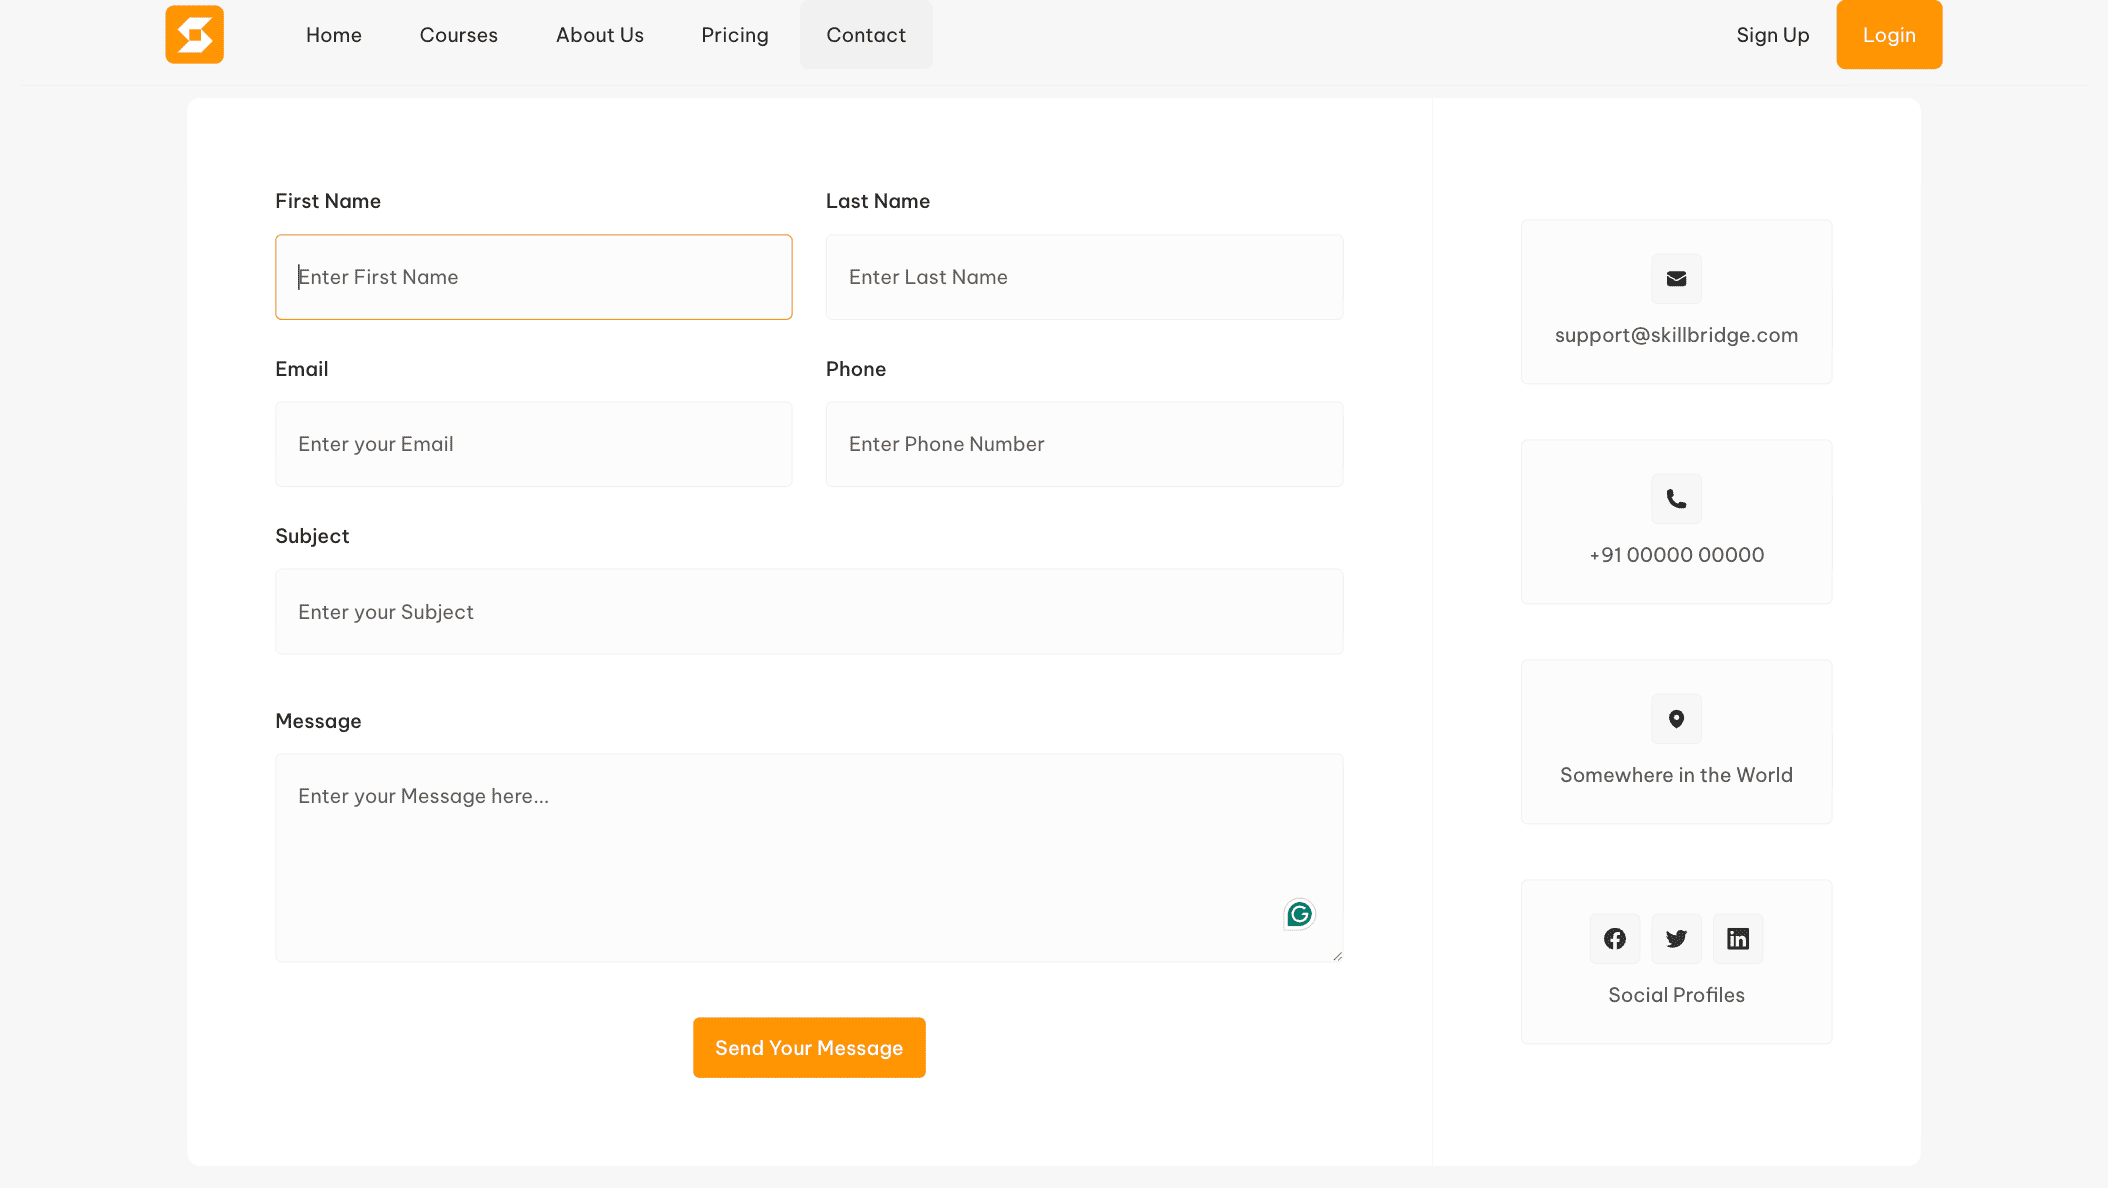Image resolution: width=2108 pixels, height=1188 pixels.
Task: Open the Home page
Action: [x=334, y=35]
